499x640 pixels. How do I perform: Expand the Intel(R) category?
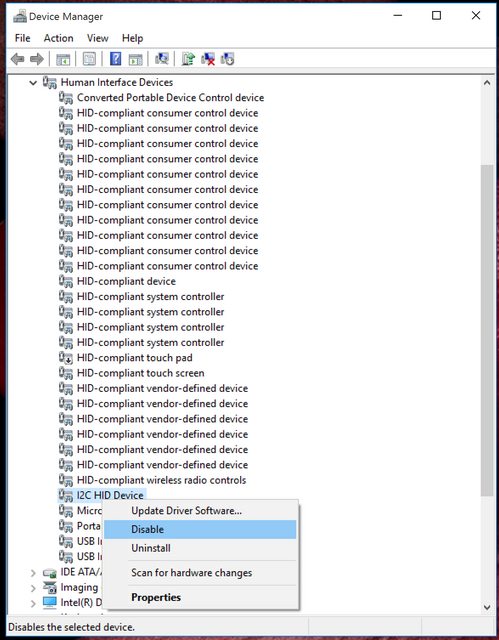(x=33, y=603)
